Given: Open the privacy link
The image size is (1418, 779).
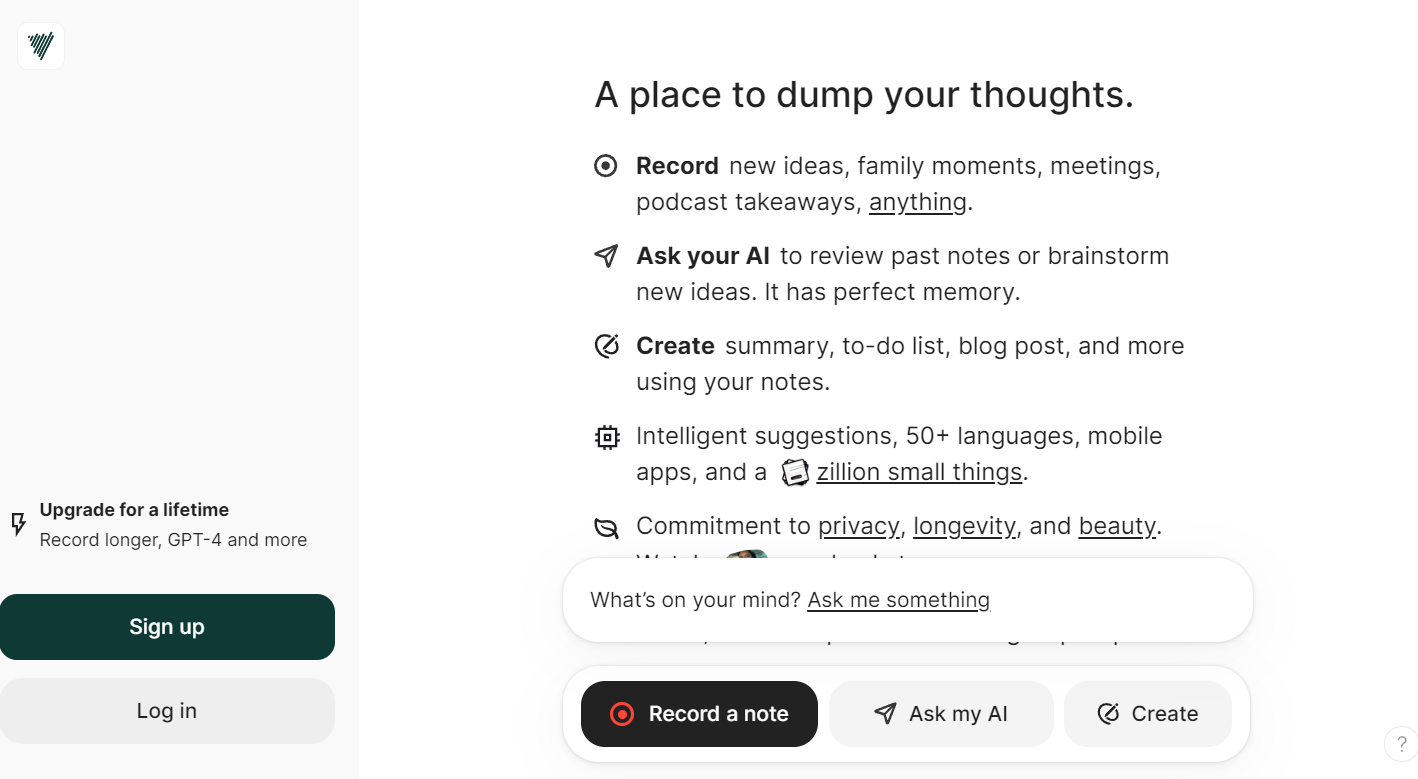Looking at the screenshot, I should 858,526.
